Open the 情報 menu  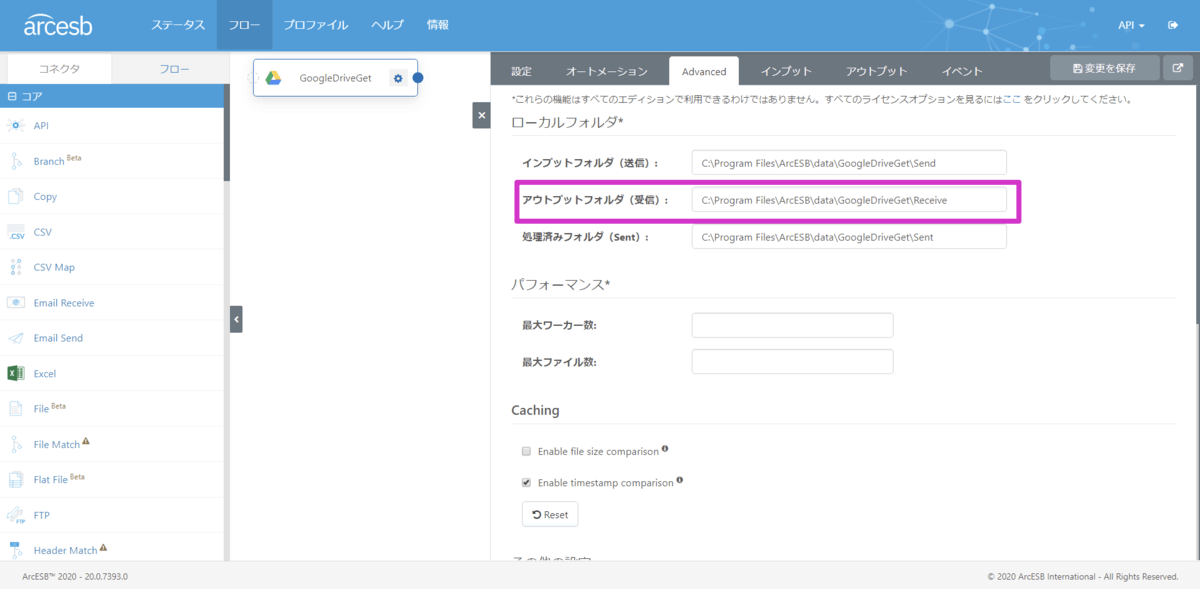point(437,25)
